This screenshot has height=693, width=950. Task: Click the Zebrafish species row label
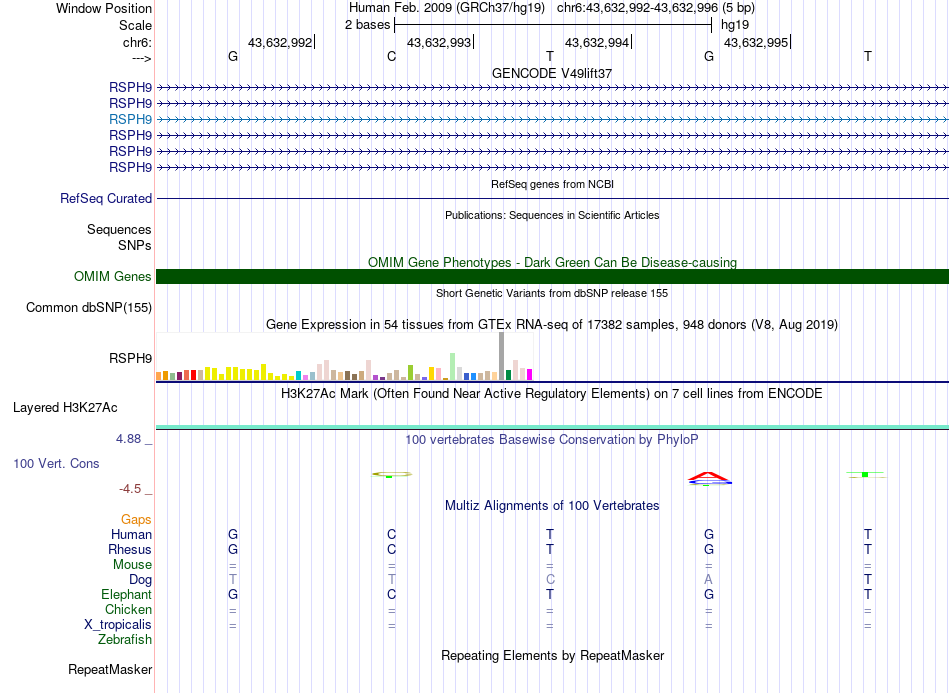125,639
